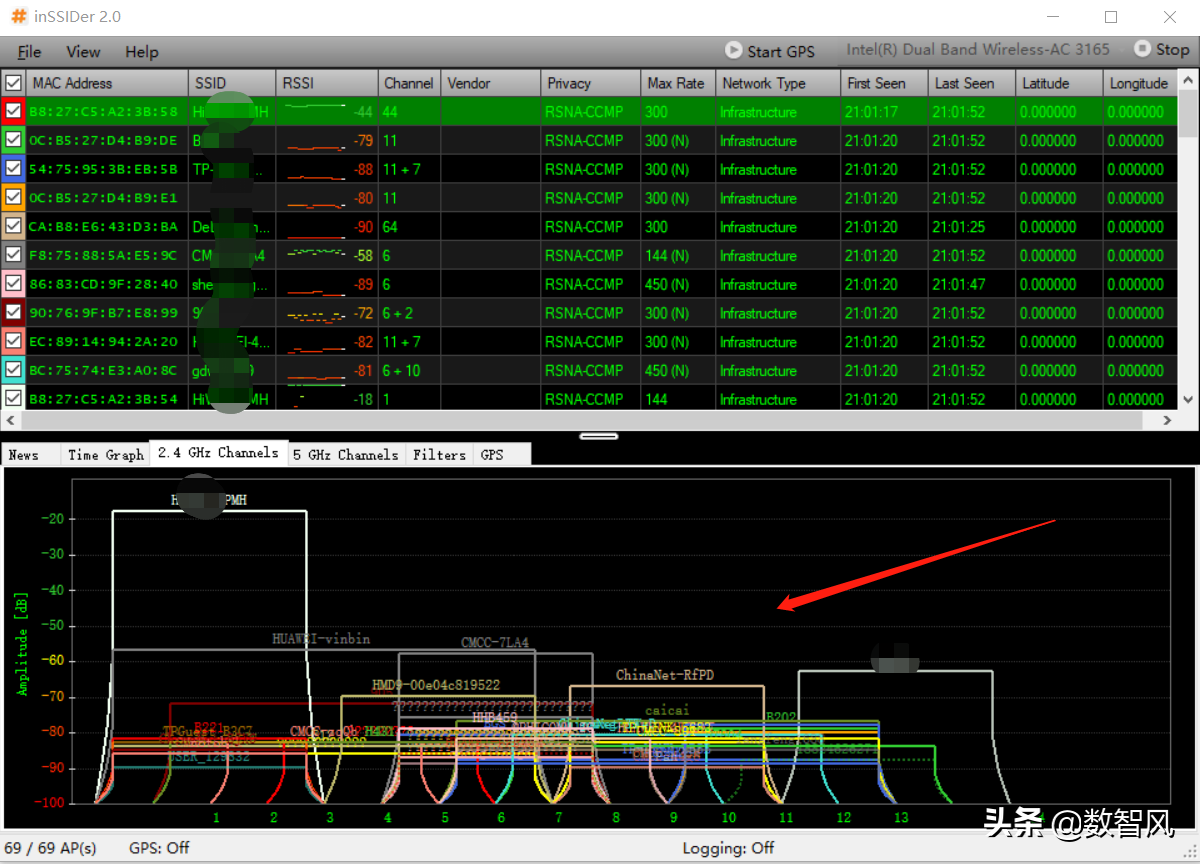Sort by the Max Rate column header
The image size is (1200, 864).
678,83
